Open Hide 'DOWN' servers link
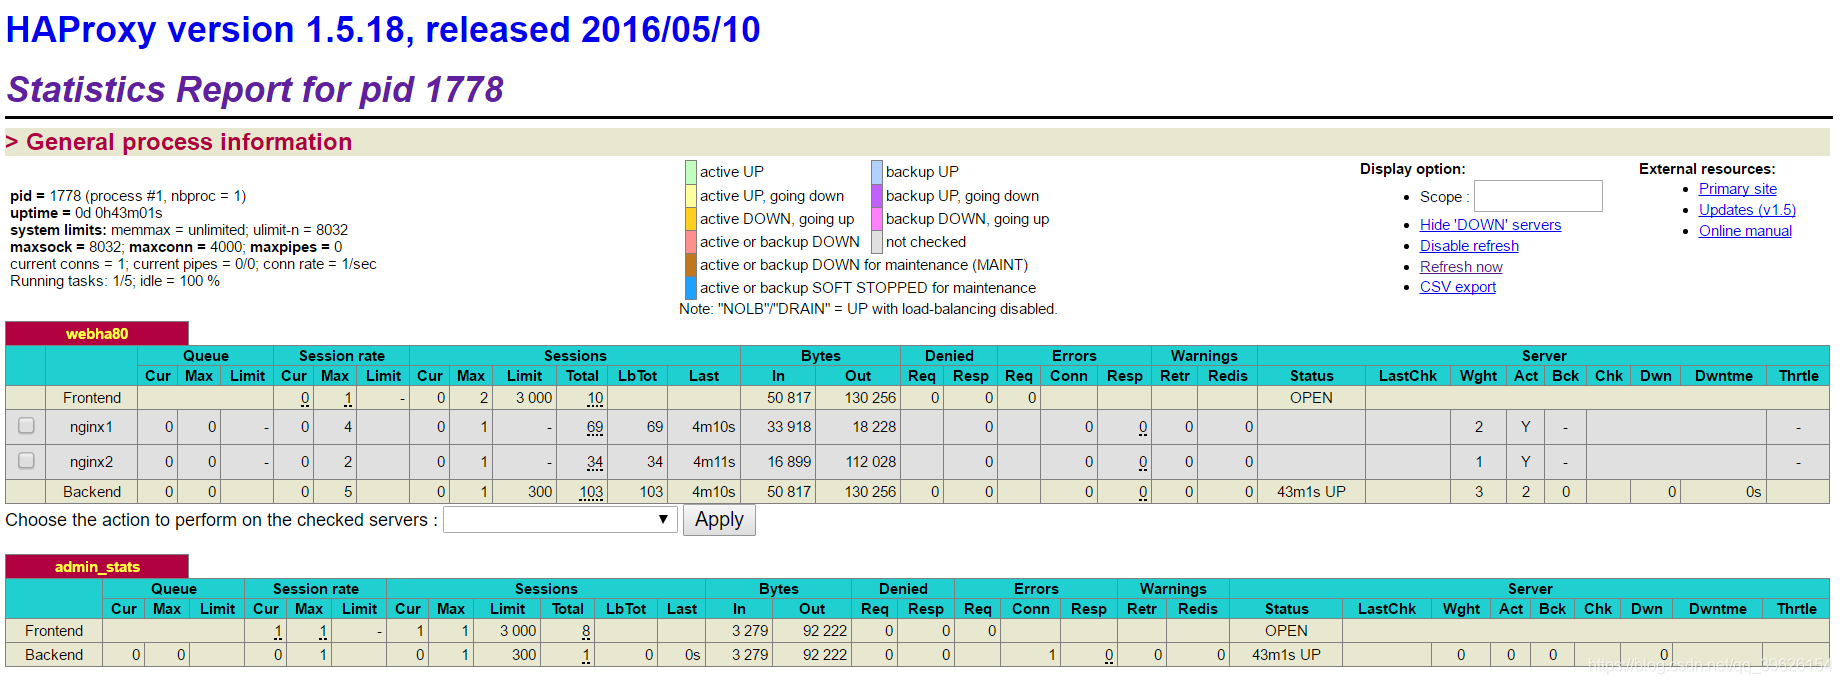This screenshot has height=684, width=1842. pos(1490,225)
